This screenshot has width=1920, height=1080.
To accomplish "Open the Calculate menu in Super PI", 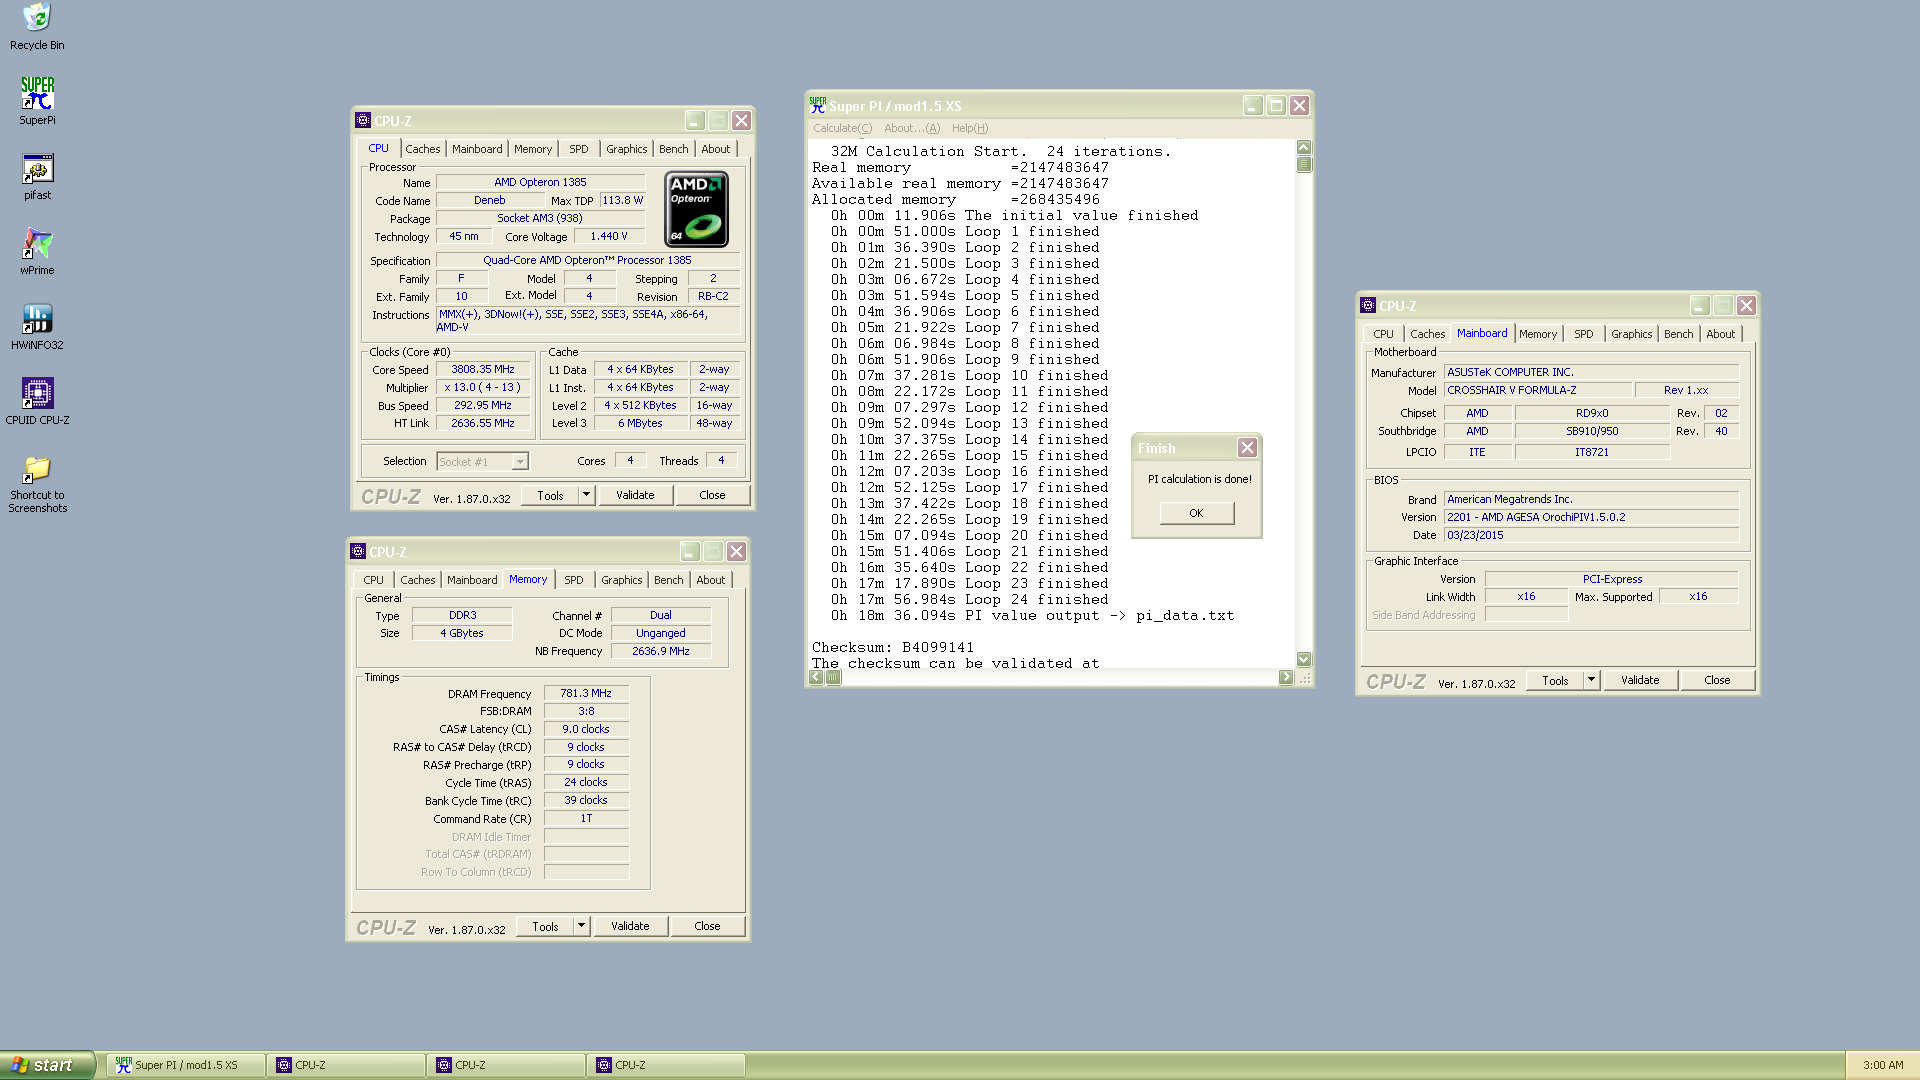I will coord(842,128).
